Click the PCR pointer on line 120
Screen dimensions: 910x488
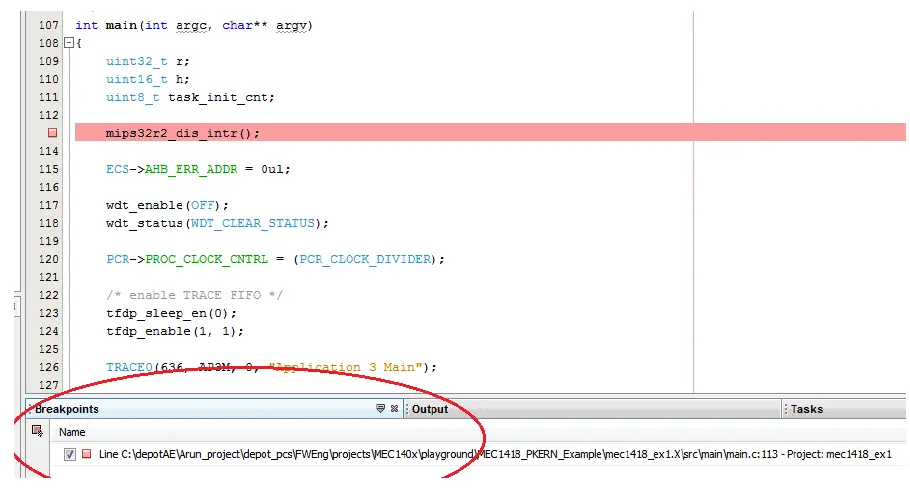pyautogui.click(x=118, y=259)
